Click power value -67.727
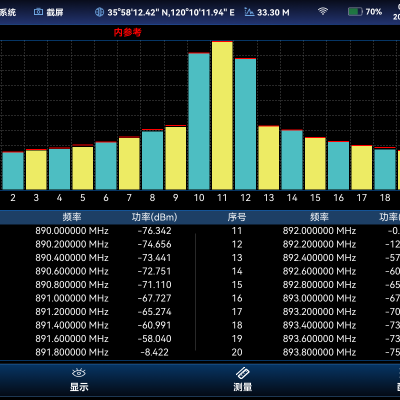This screenshot has width=400, height=400. click(155, 298)
